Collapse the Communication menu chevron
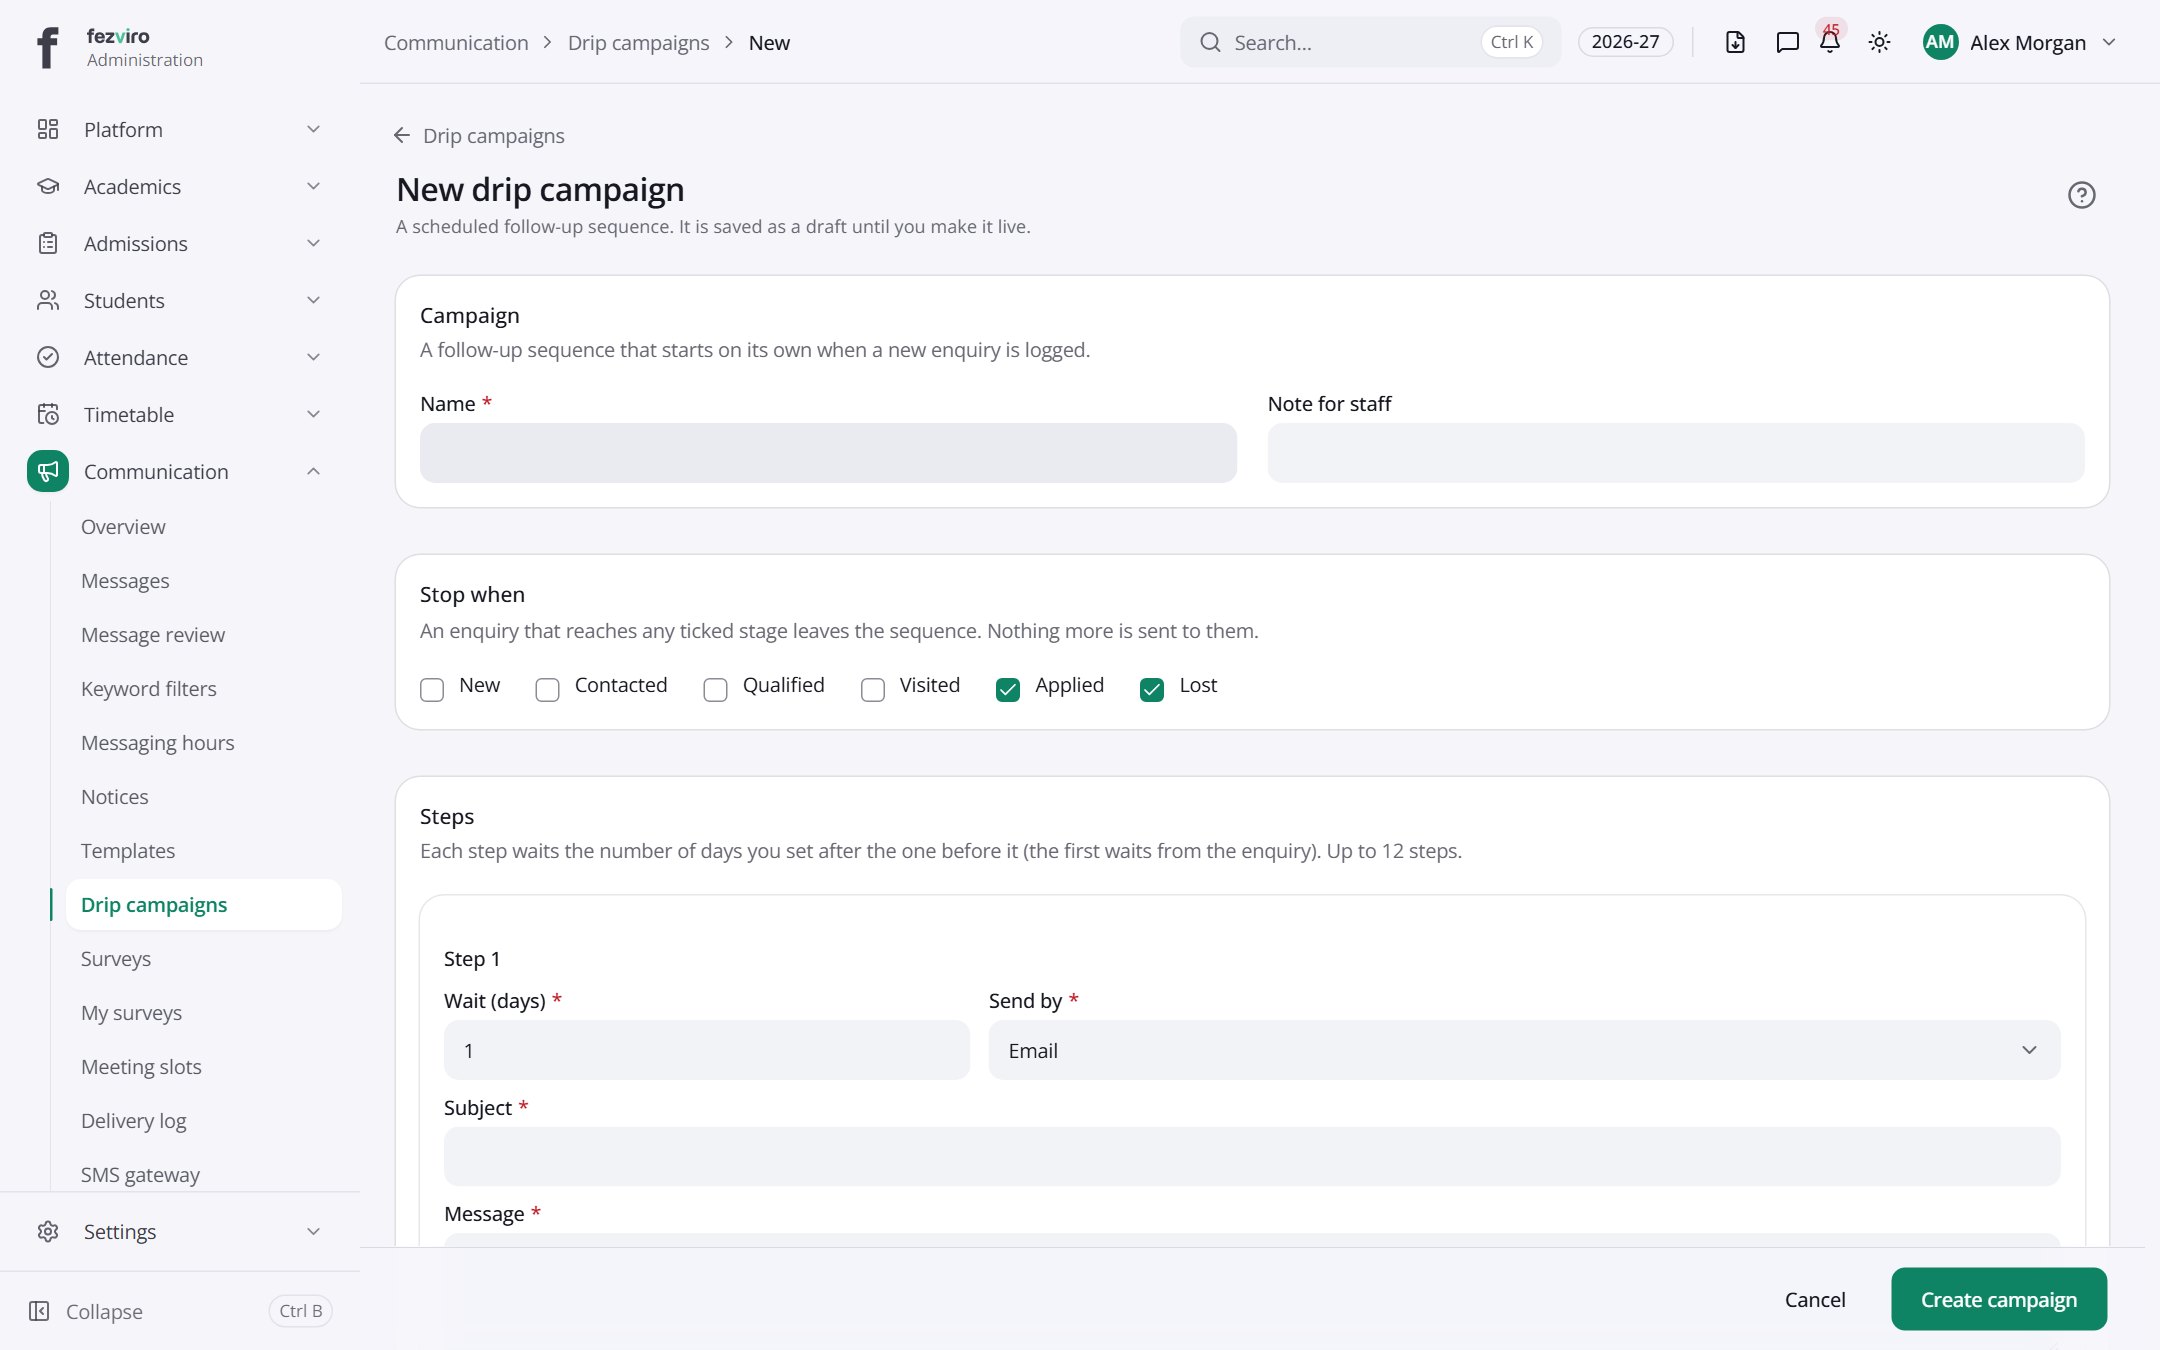 [313, 471]
